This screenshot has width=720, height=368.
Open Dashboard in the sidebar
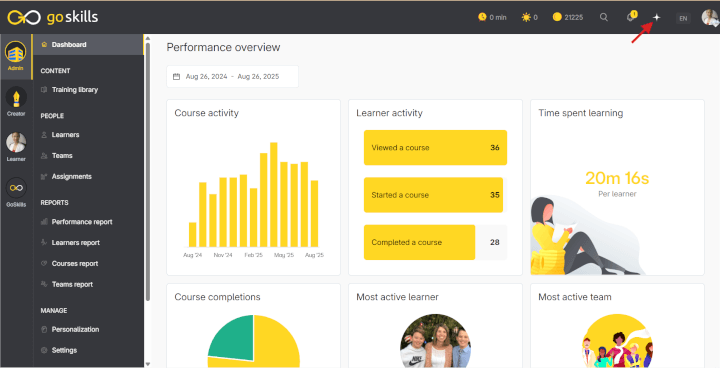pyautogui.click(x=88, y=45)
